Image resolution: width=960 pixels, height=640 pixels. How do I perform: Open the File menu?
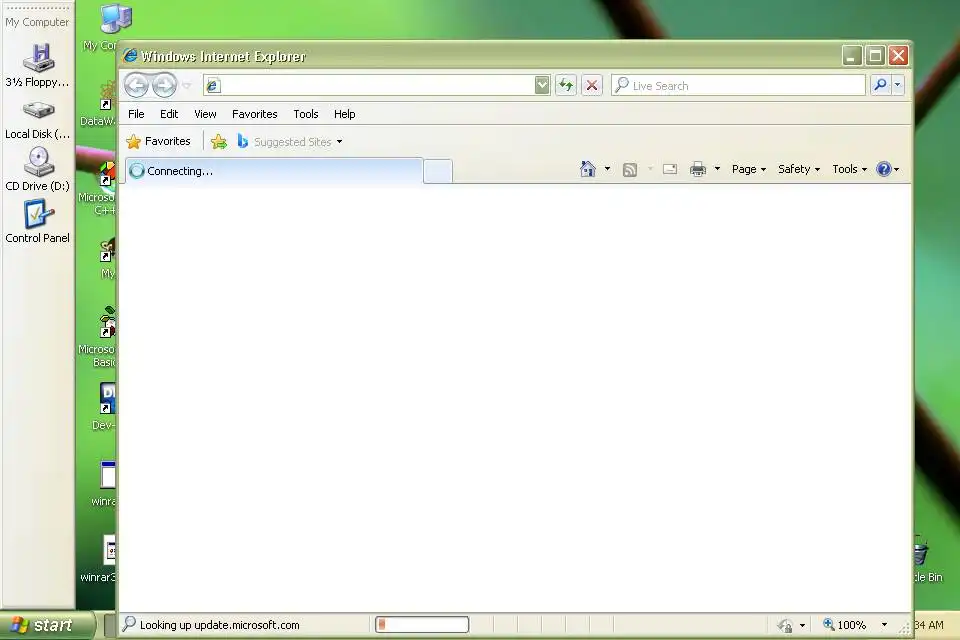coord(136,114)
